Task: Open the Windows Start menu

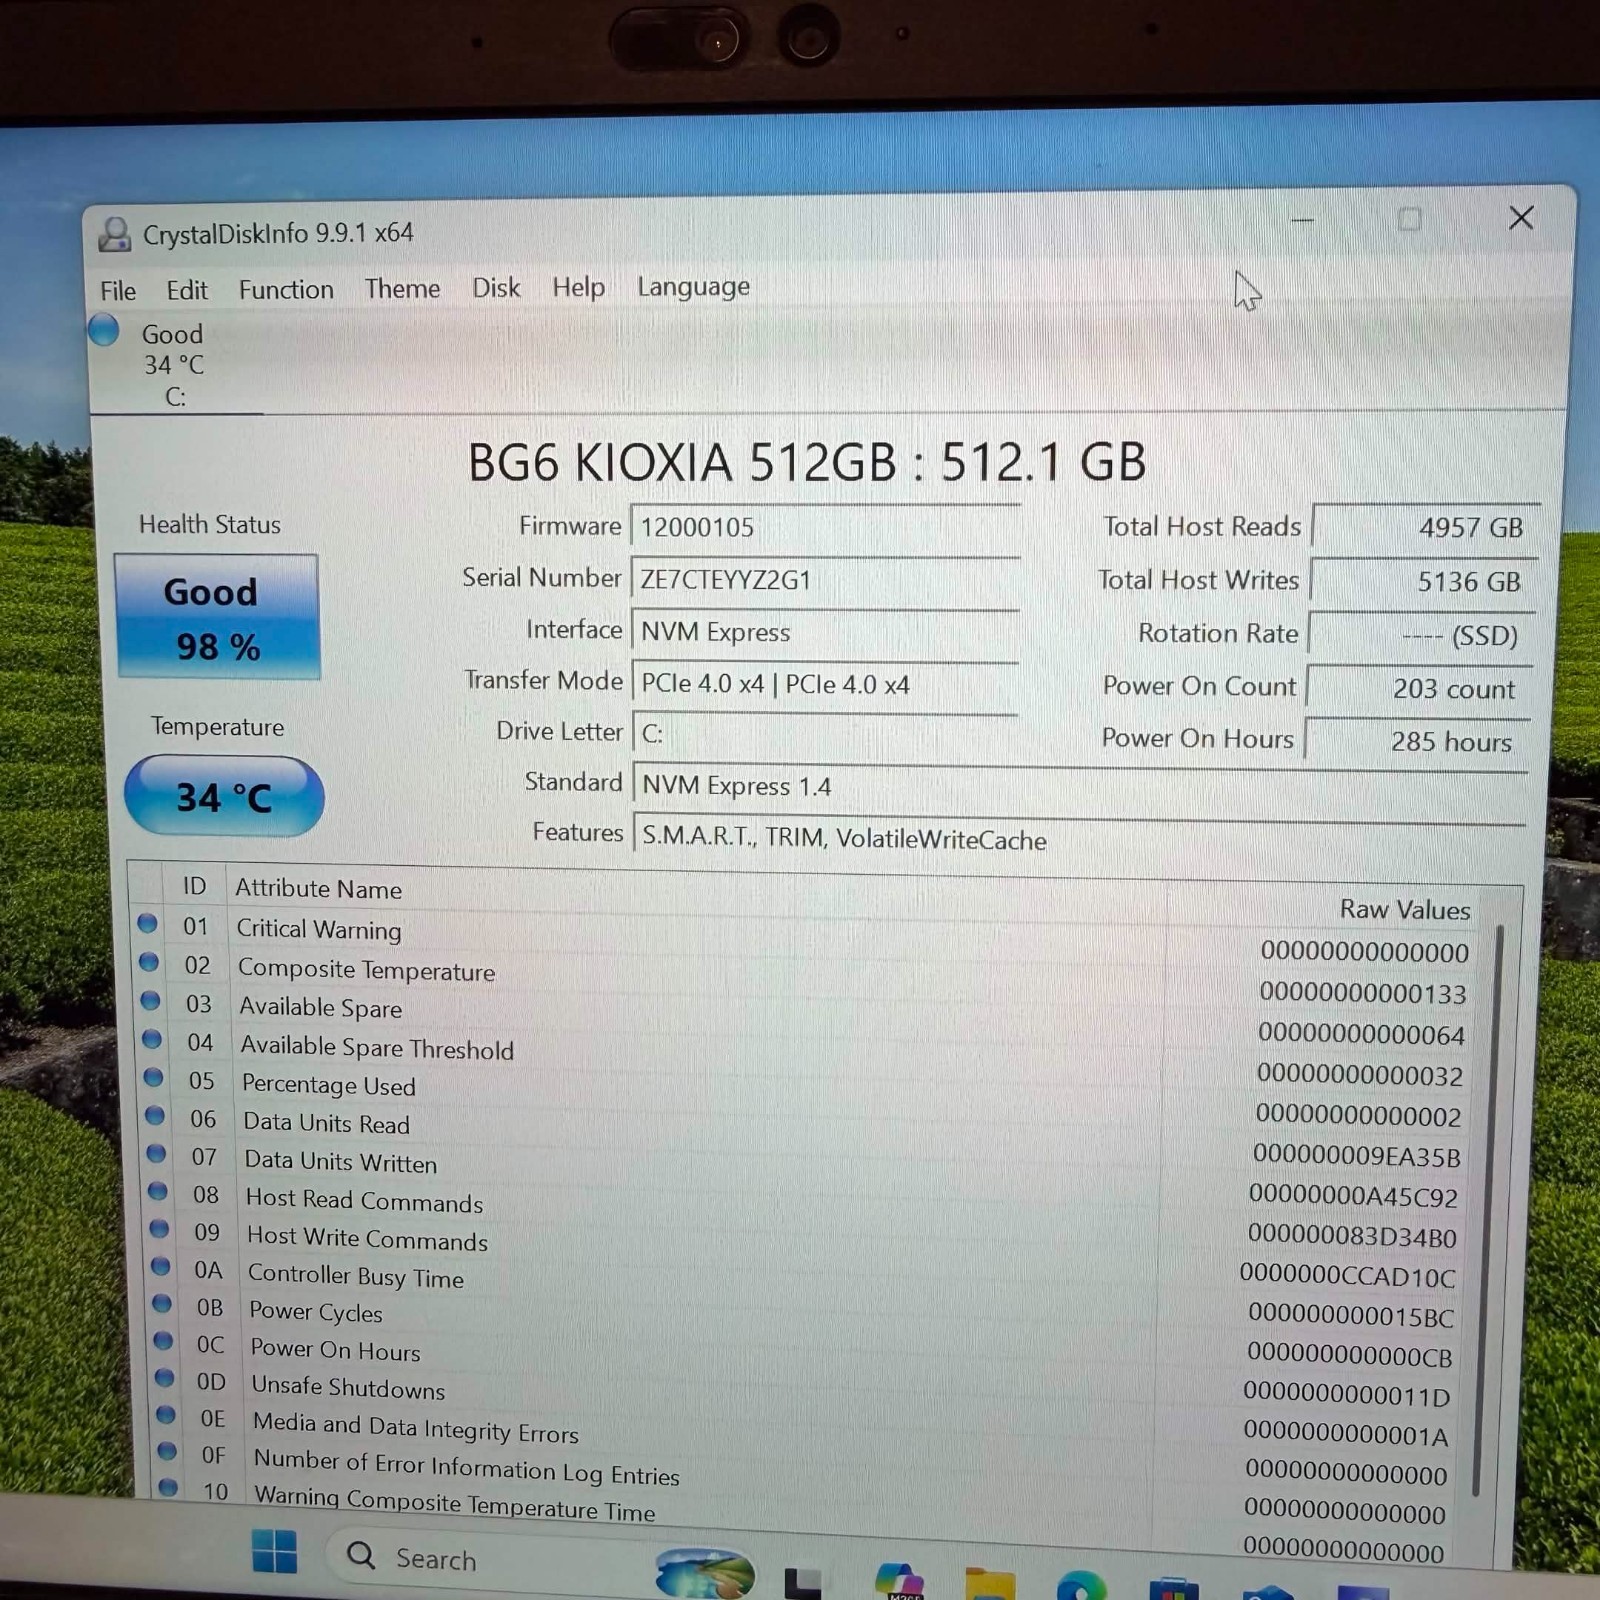Action: pos(274,1552)
